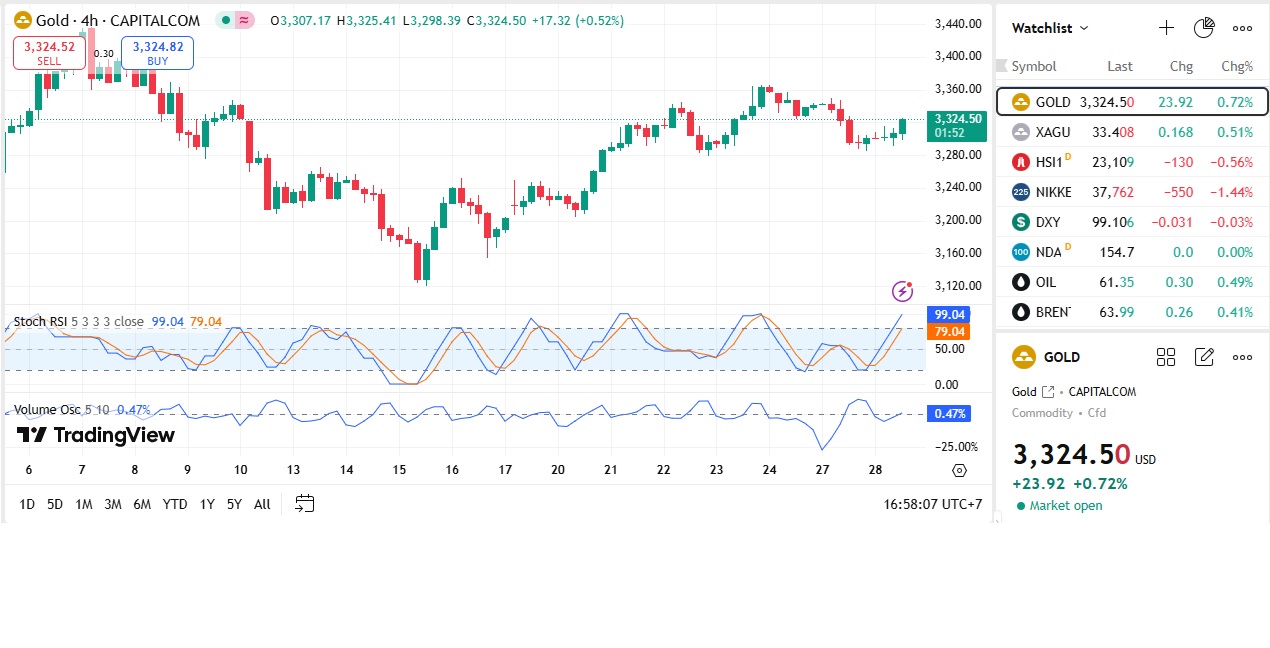Screen dimensions: 1270x648
Task: Open the GOLD details three-dots menu
Action: point(1242,357)
